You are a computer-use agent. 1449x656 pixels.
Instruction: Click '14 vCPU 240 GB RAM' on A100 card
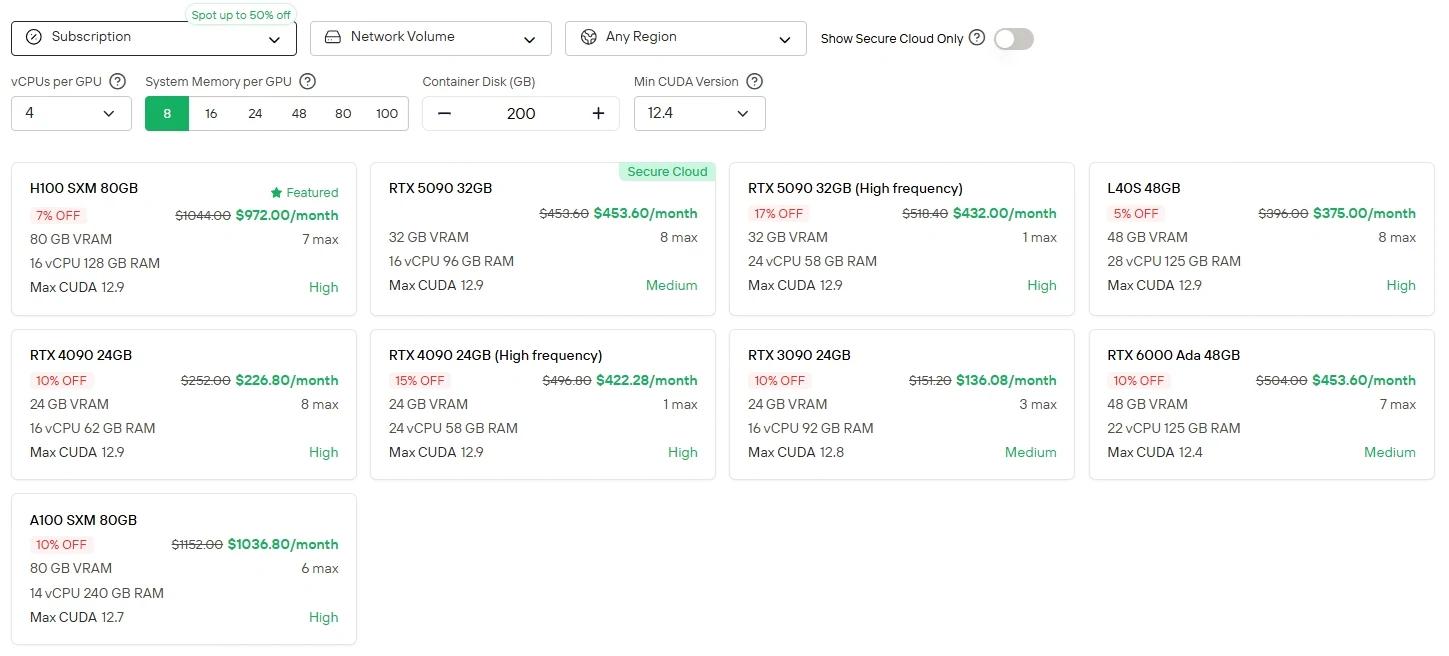click(x=97, y=593)
